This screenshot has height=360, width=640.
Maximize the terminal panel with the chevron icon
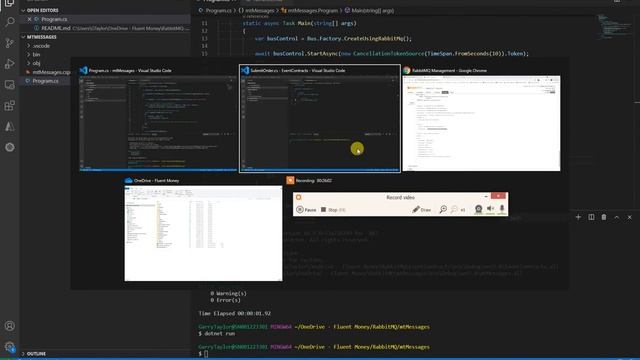click(x=617, y=217)
